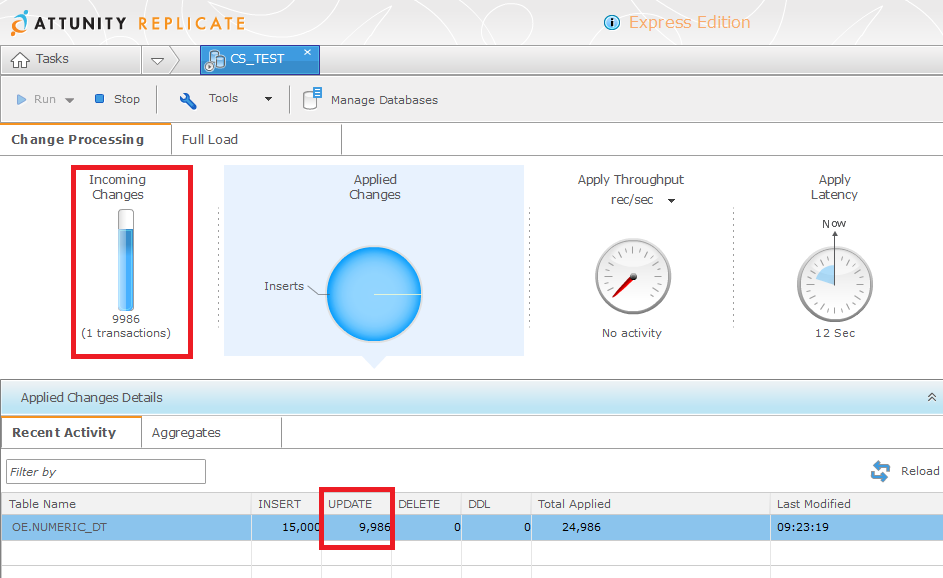Close the CS_TEST tab

307,52
